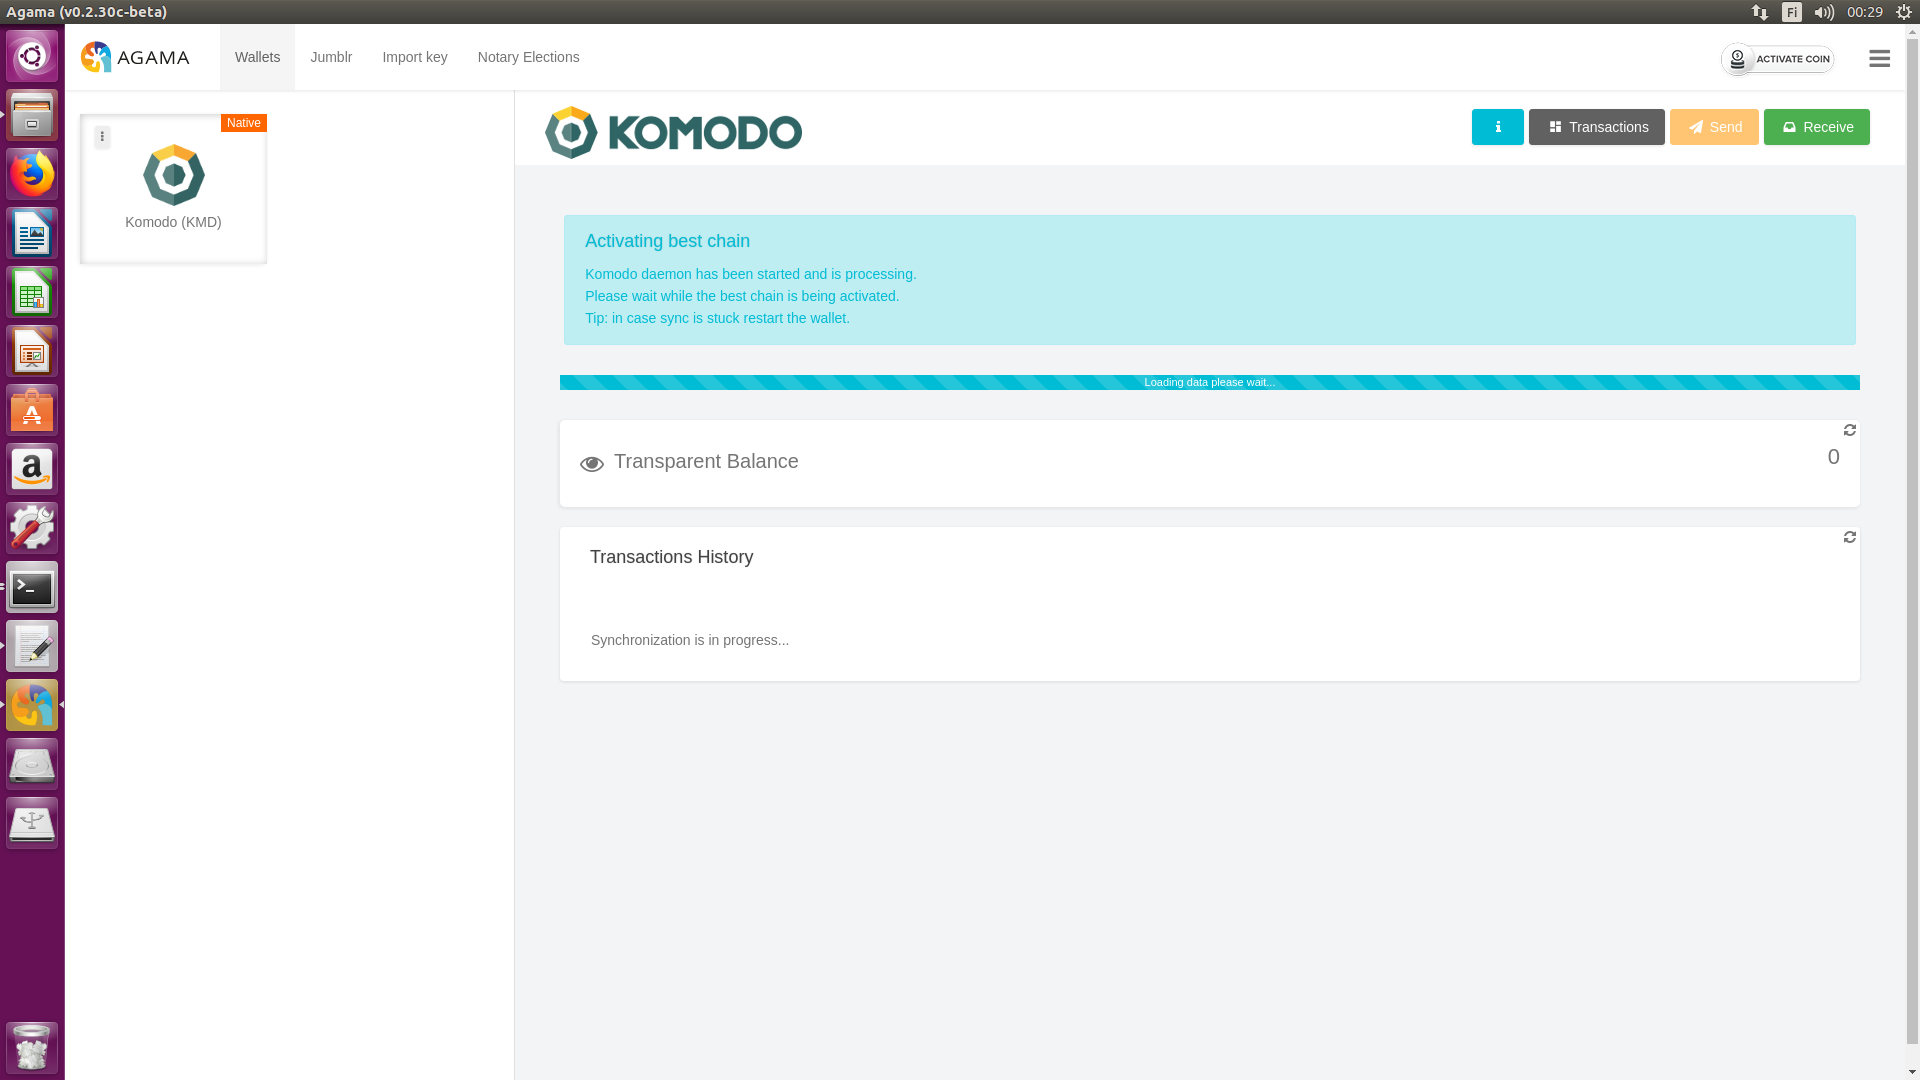Refresh the Transactions History panel
Viewport: 1920px width, 1080px height.
pos(1849,537)
